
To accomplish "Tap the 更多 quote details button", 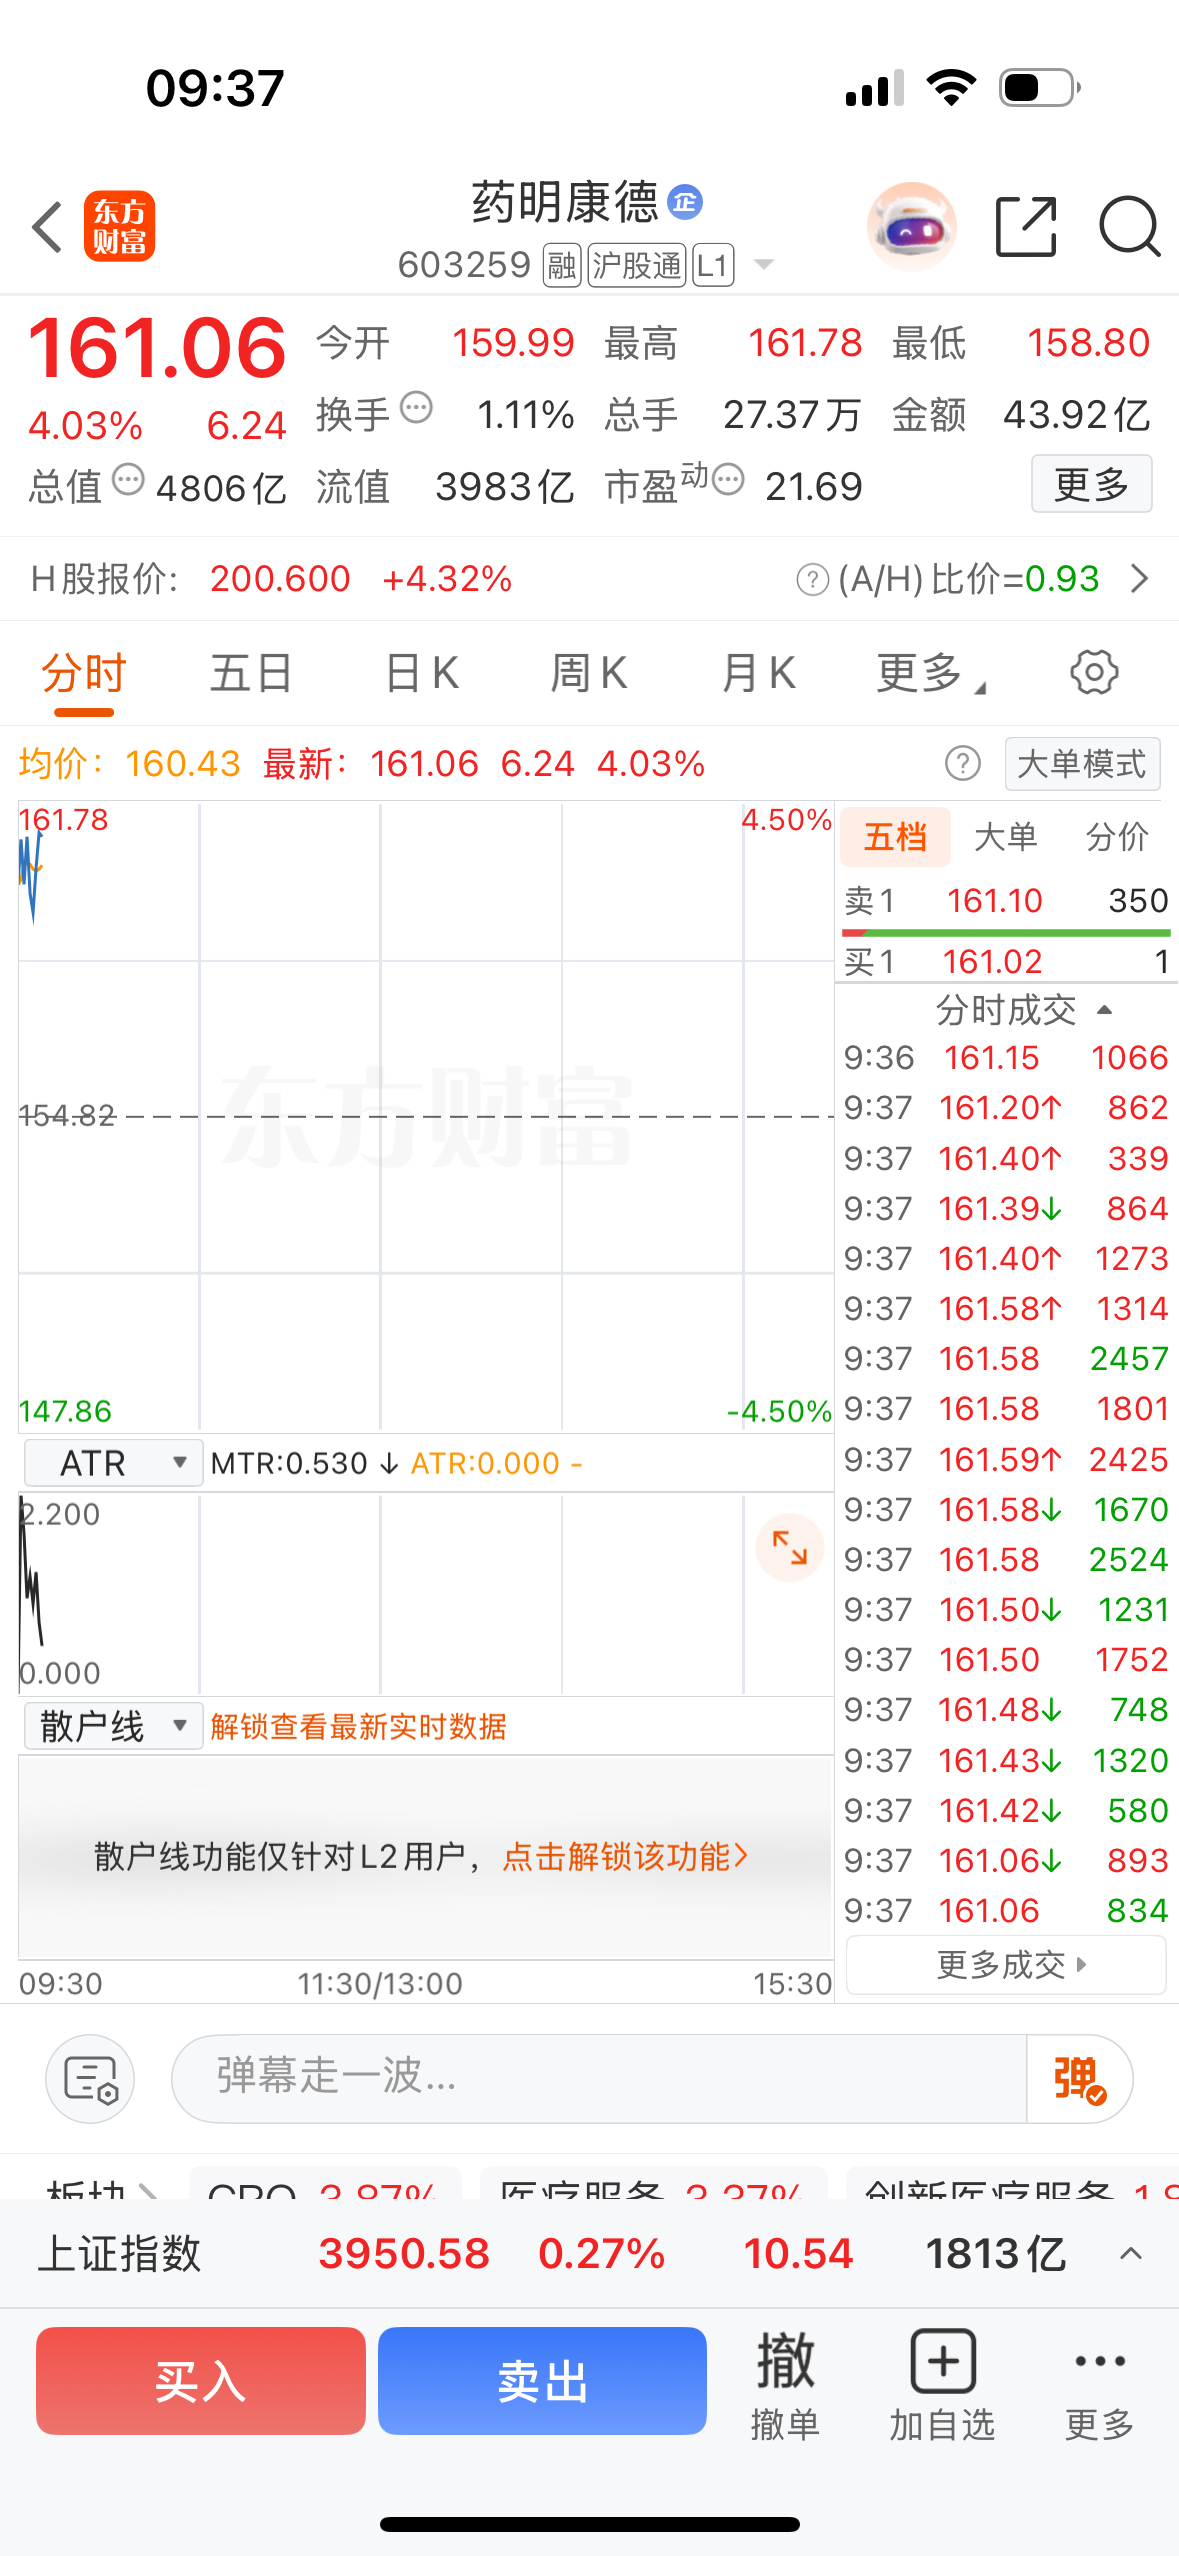I will pos(1092,484).
